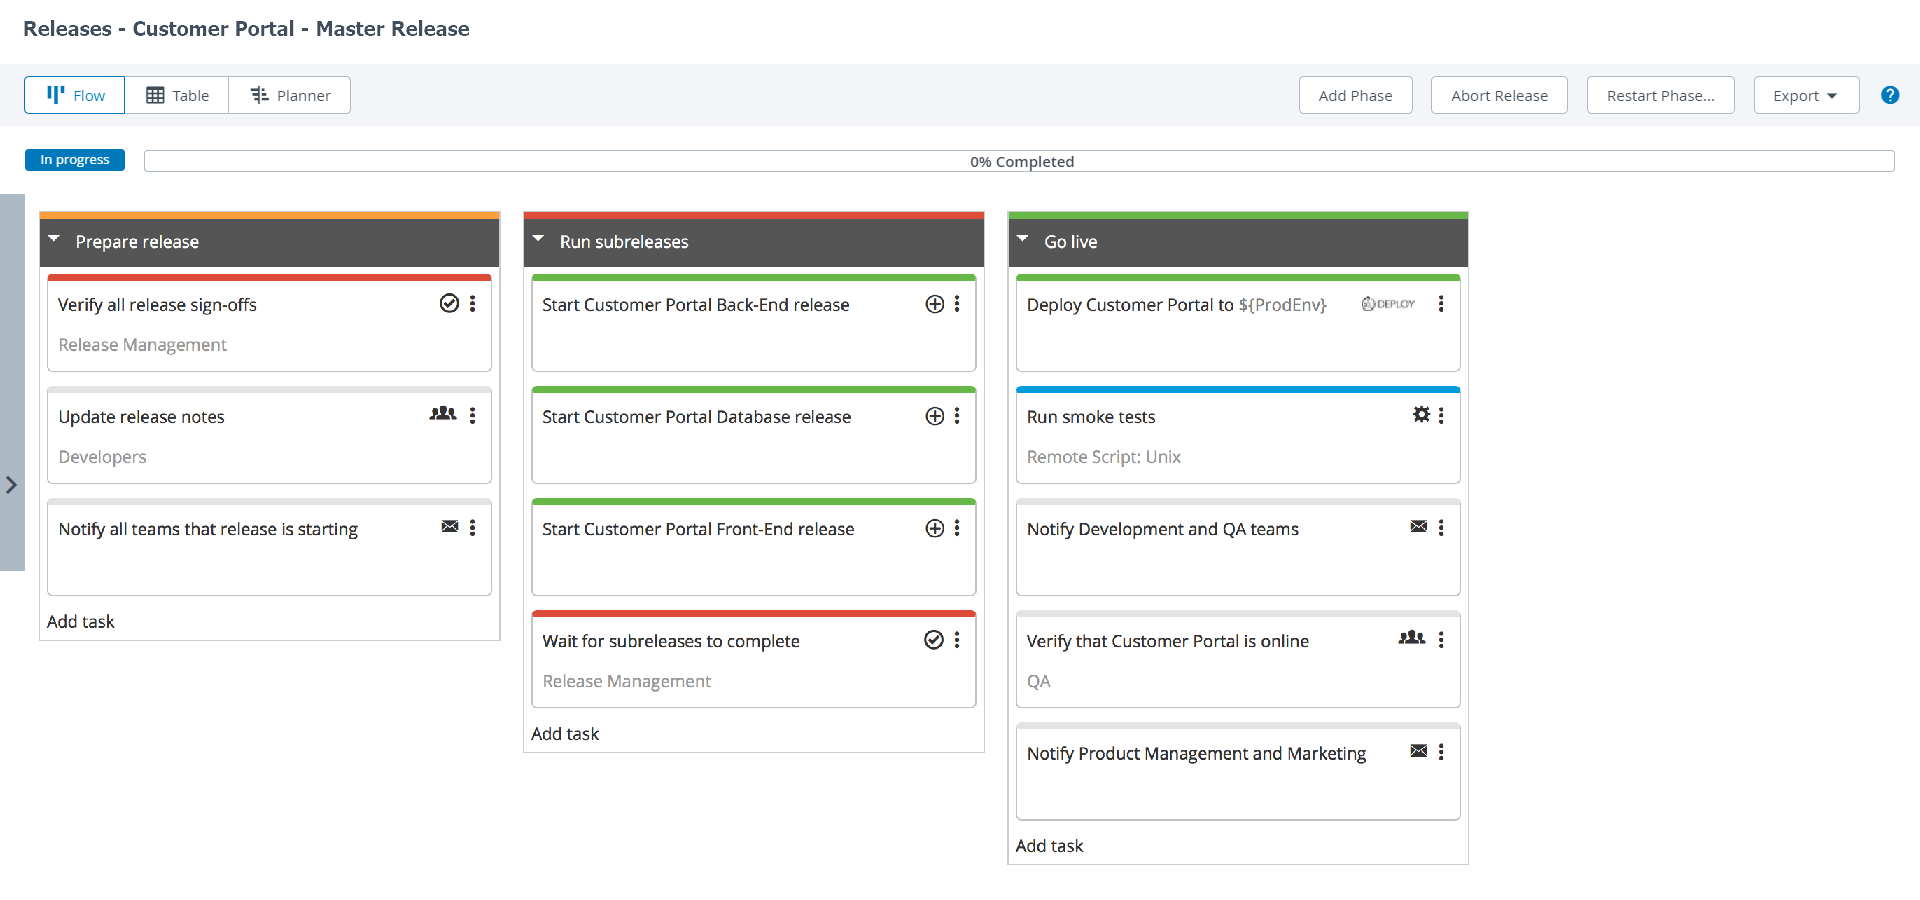Screen dimensions: 1920x900
Task: Open the menu dots for Verify all release sign-offs
Action: coord(472,303)
